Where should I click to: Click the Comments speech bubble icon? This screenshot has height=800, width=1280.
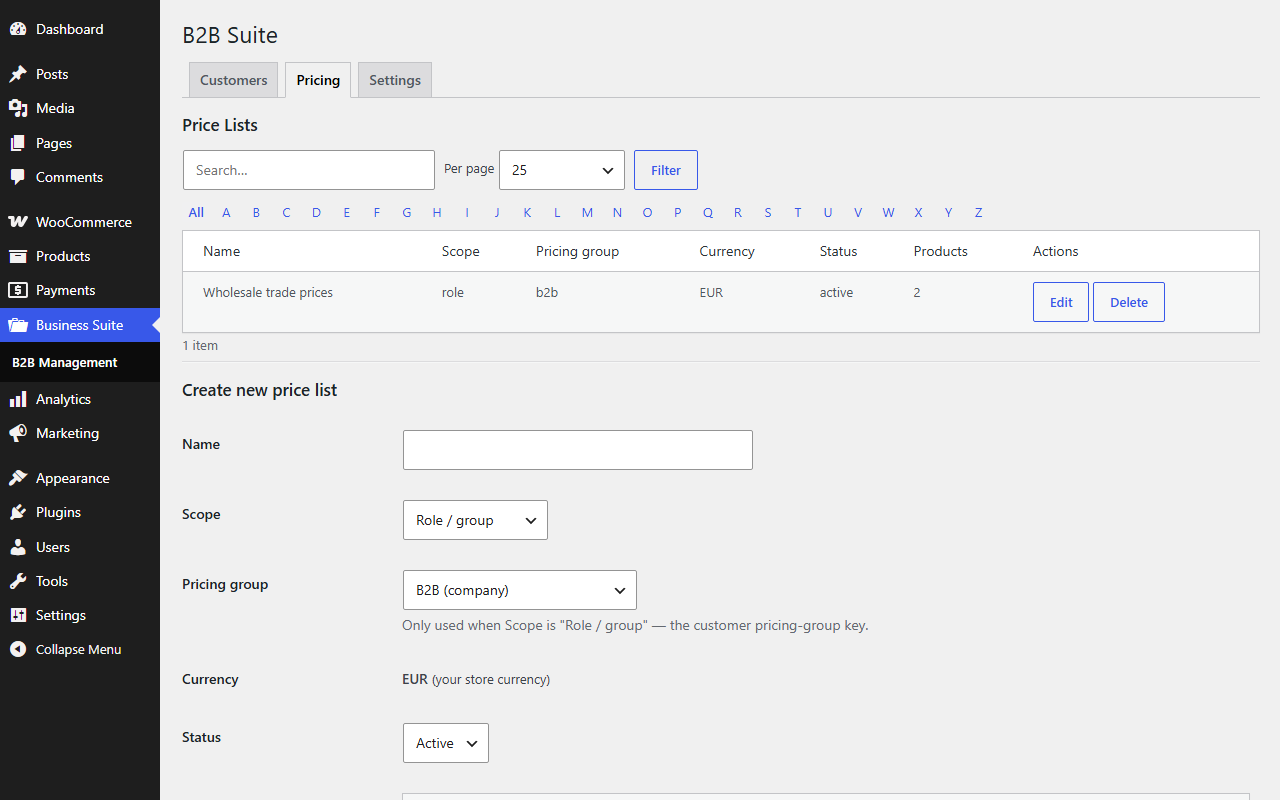(x=18, y=177)
